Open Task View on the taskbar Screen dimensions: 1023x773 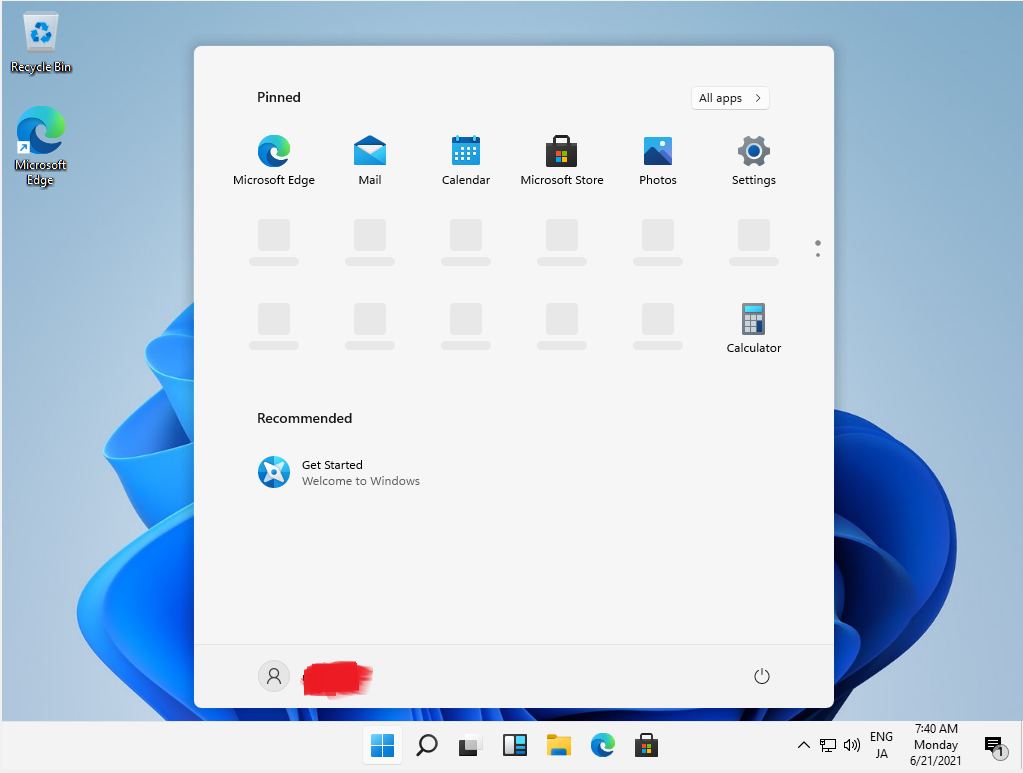pos(470,745)
